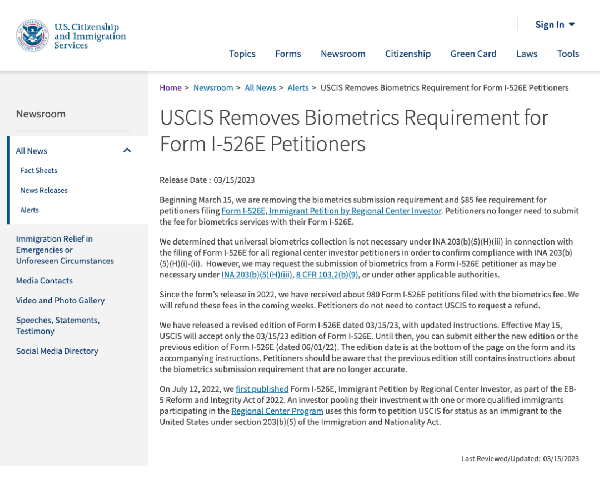Open the Citizenship menu

coord(408,54)
